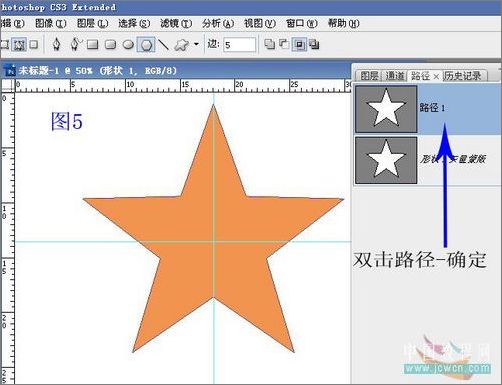
Task: Select the Pen tool in options bar
Action: point(57,44)
